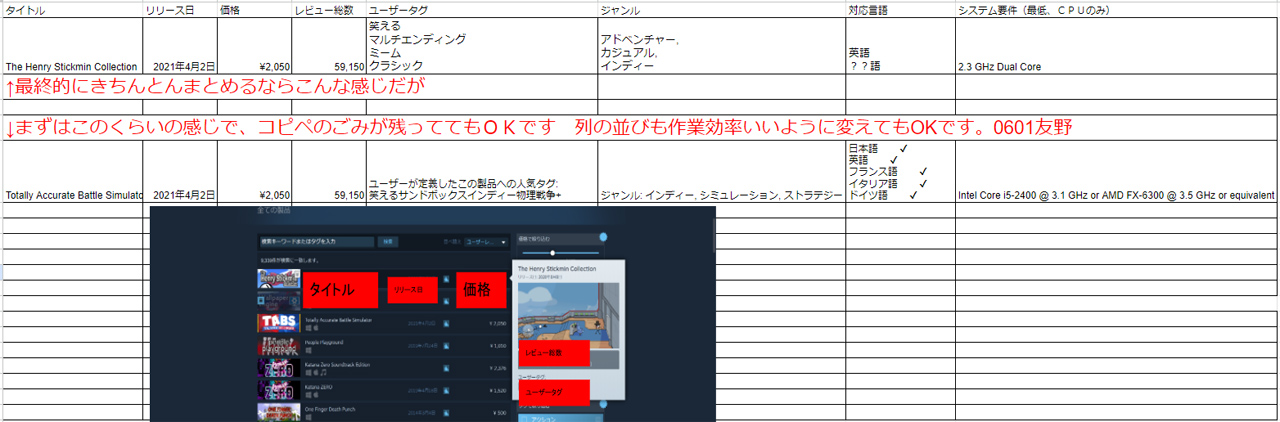The height and width of the screenshot is (422, 1280).
Task: Click the red リリース日 annotation box
Action: coord(412,290)
